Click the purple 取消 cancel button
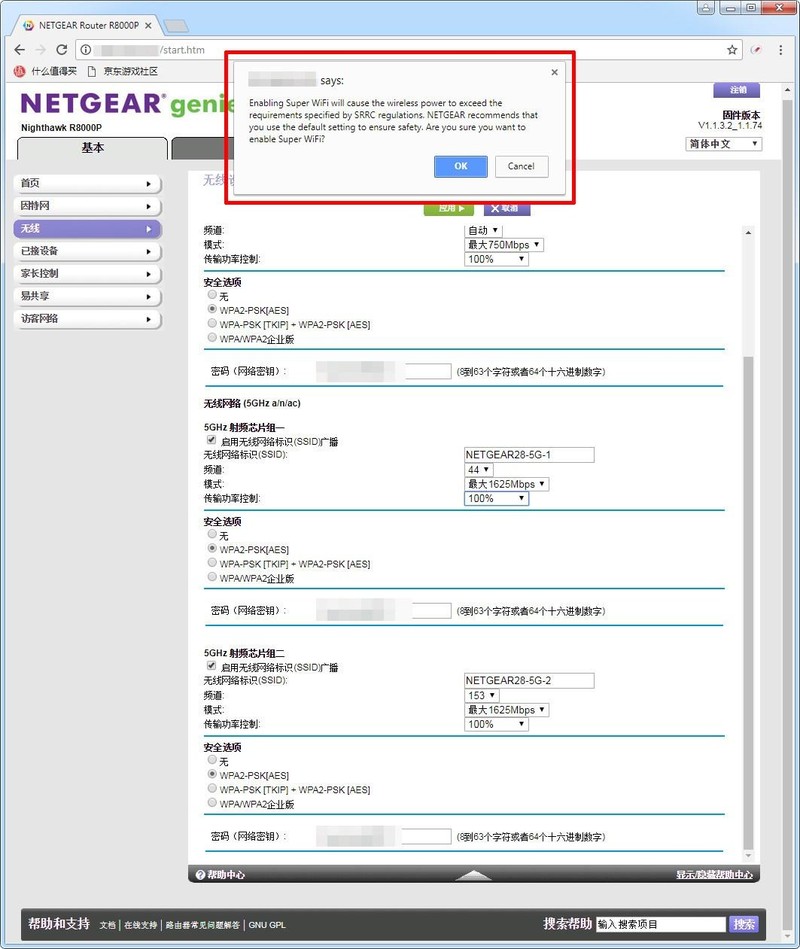800x949 pixels. 507,208
